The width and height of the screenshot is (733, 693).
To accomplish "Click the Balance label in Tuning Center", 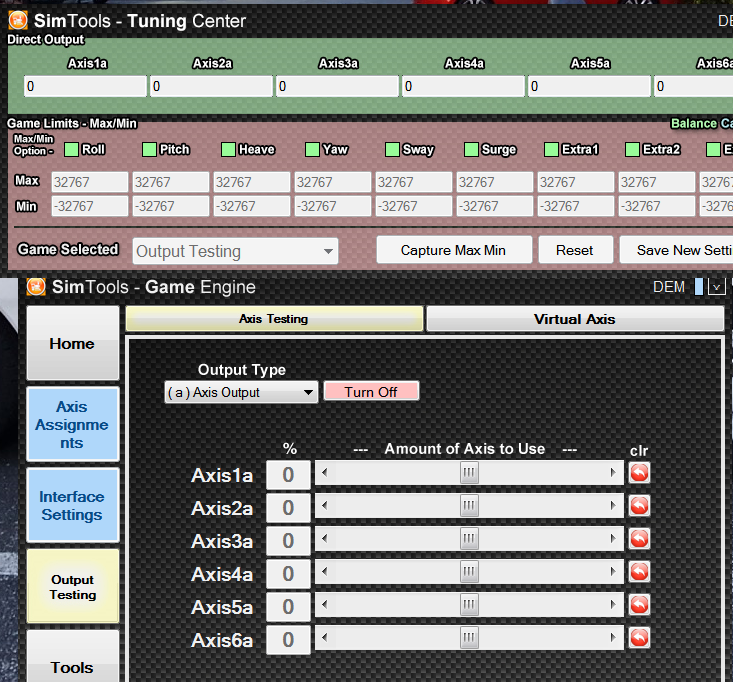I will [694, 123].
